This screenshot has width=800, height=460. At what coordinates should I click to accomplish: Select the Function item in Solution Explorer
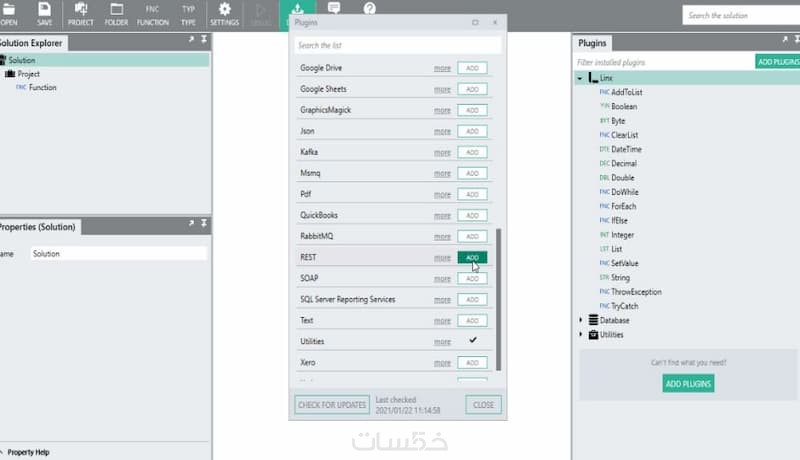click(42, 88)
